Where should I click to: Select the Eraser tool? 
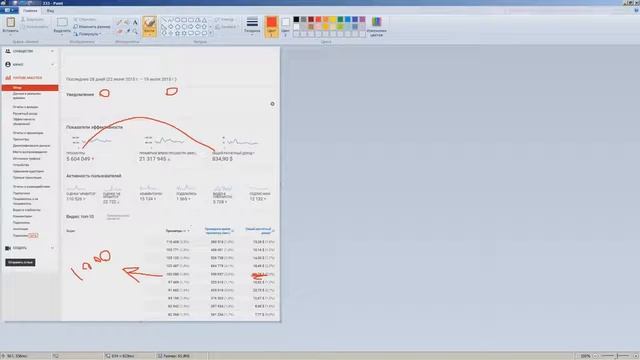point(119,31)
